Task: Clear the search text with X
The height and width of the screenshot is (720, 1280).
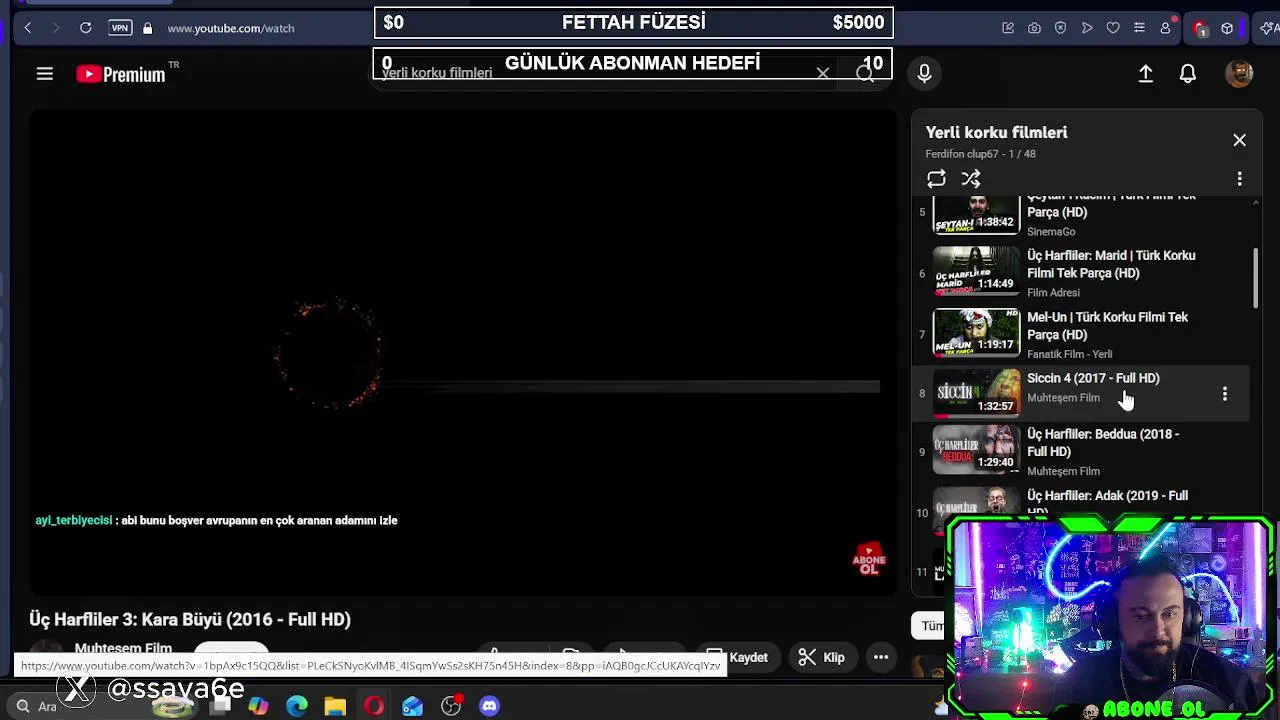Action: (x=822, y=74)
